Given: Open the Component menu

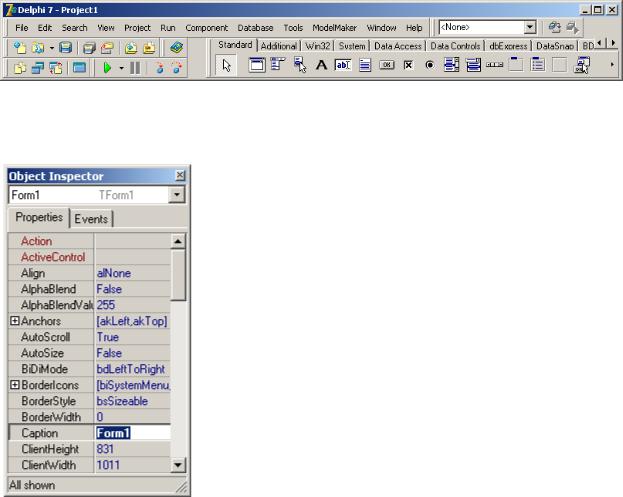Looking at the screenshot, I should click(x=207, y=28).
